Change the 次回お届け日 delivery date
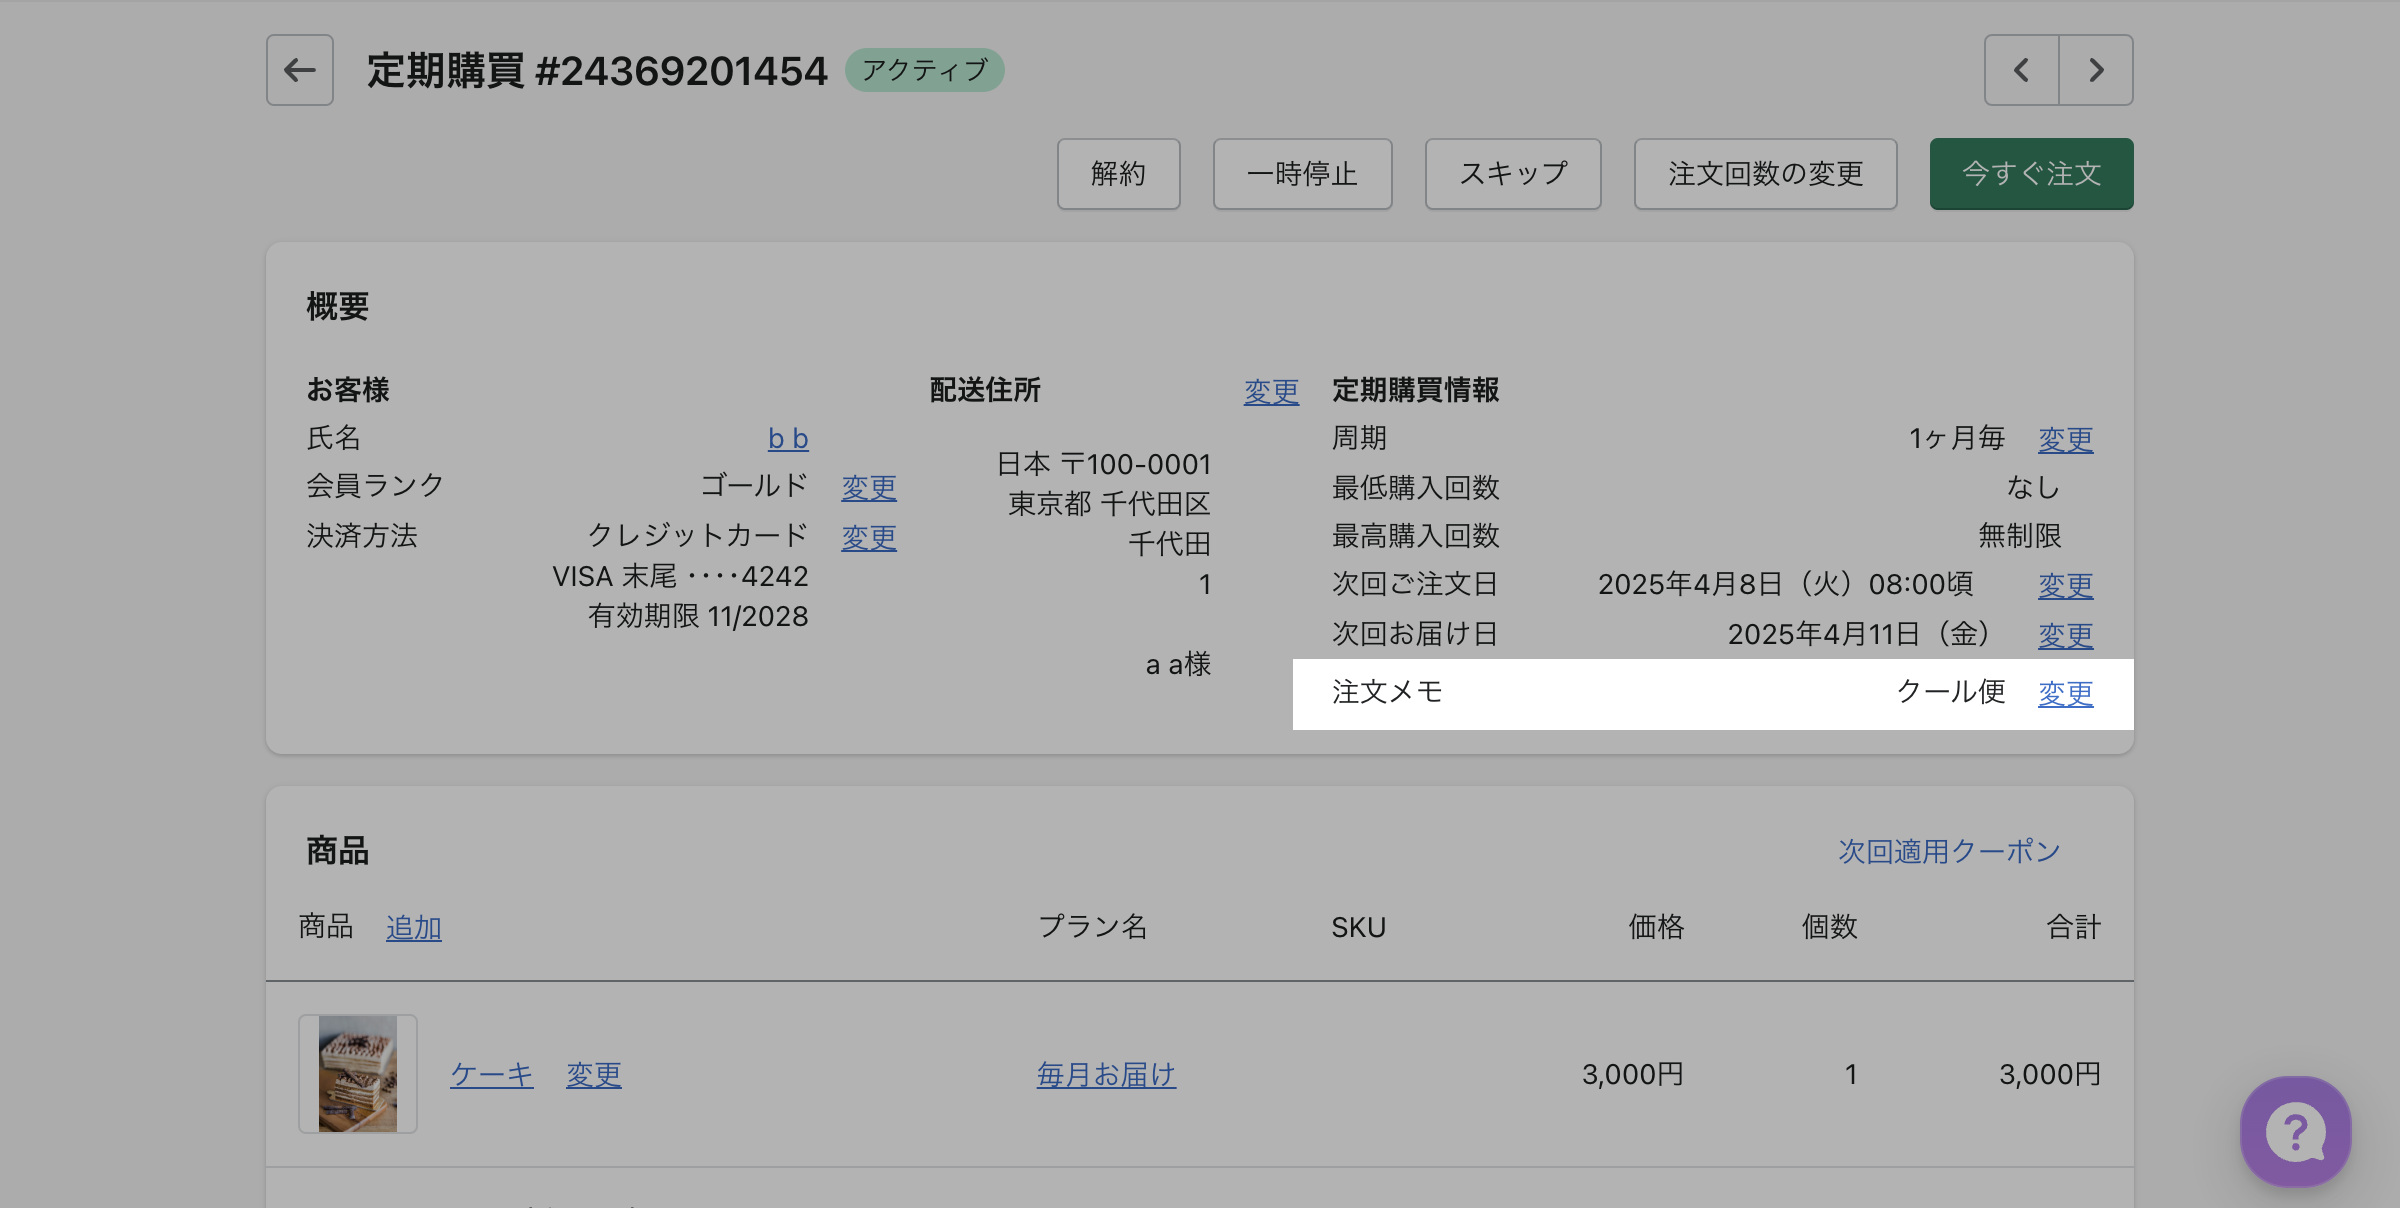This screenshot has height=1208, width=2400. tap(2065, 636)
